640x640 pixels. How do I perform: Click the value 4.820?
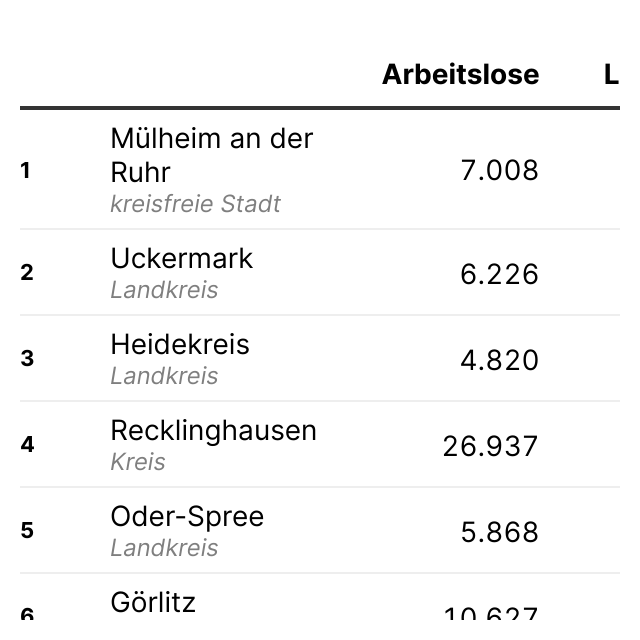[x=499, y=360]
